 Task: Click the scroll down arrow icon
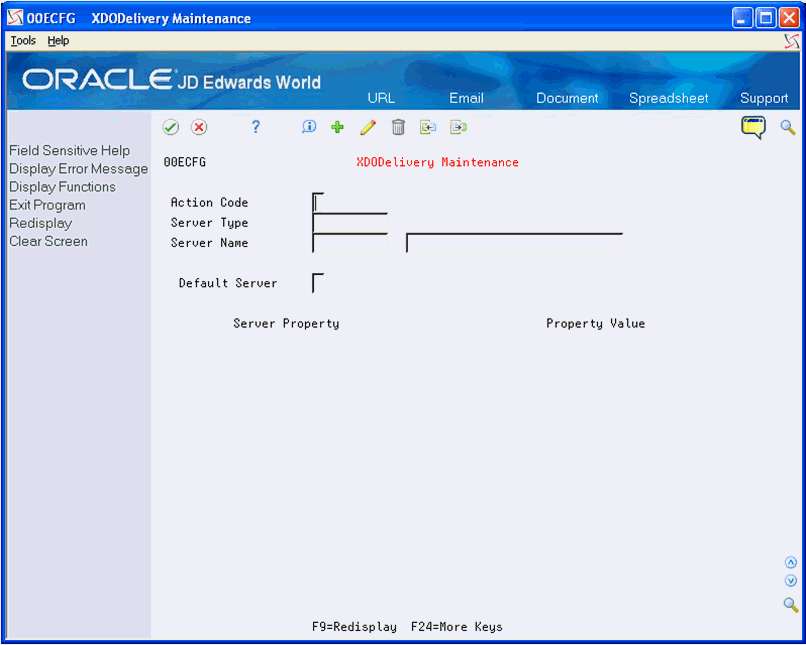pos(791,581)
